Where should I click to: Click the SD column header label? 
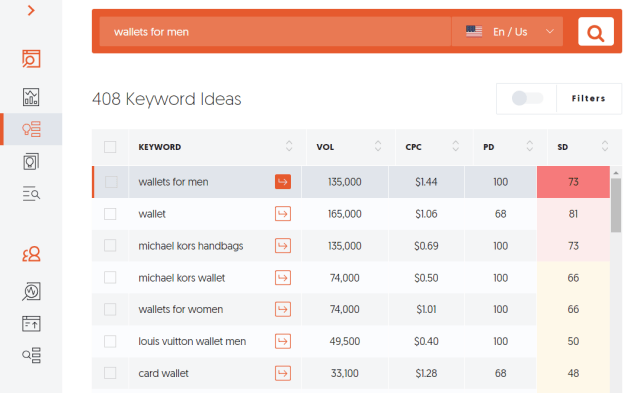point(563,147)
